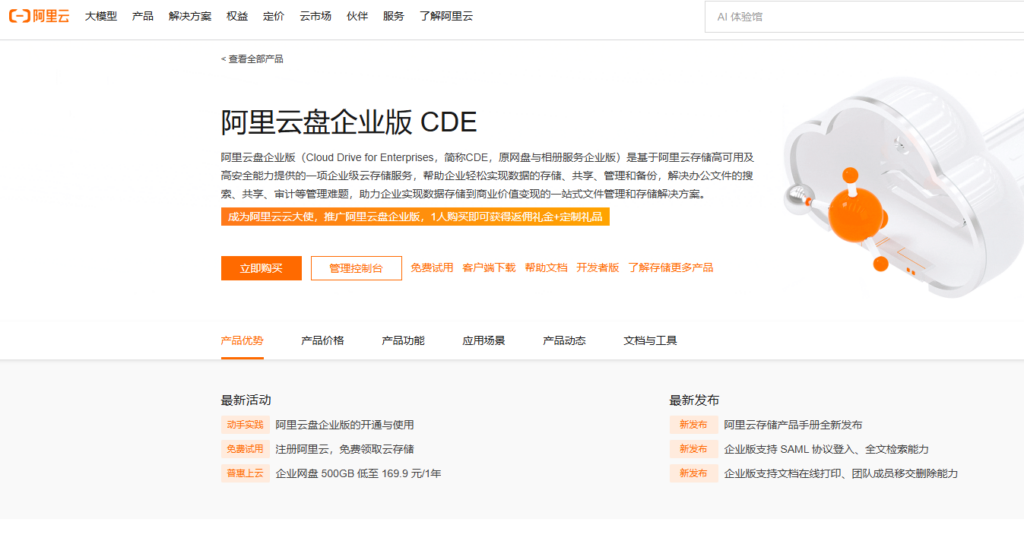Switch to the 产品功能 tab

click(403, 340)
